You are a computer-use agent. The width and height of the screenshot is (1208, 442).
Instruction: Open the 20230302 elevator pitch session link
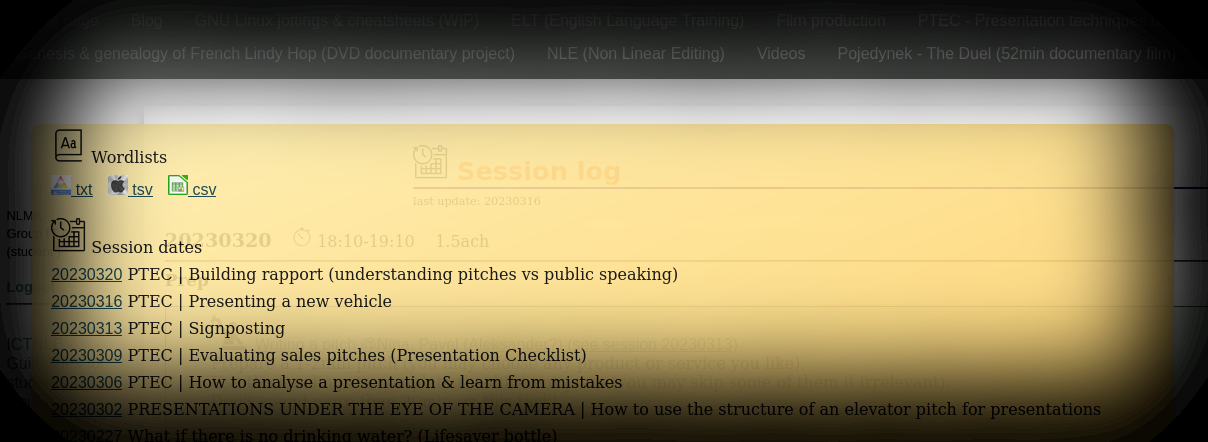pyautogui.click(x=87, y=410)
